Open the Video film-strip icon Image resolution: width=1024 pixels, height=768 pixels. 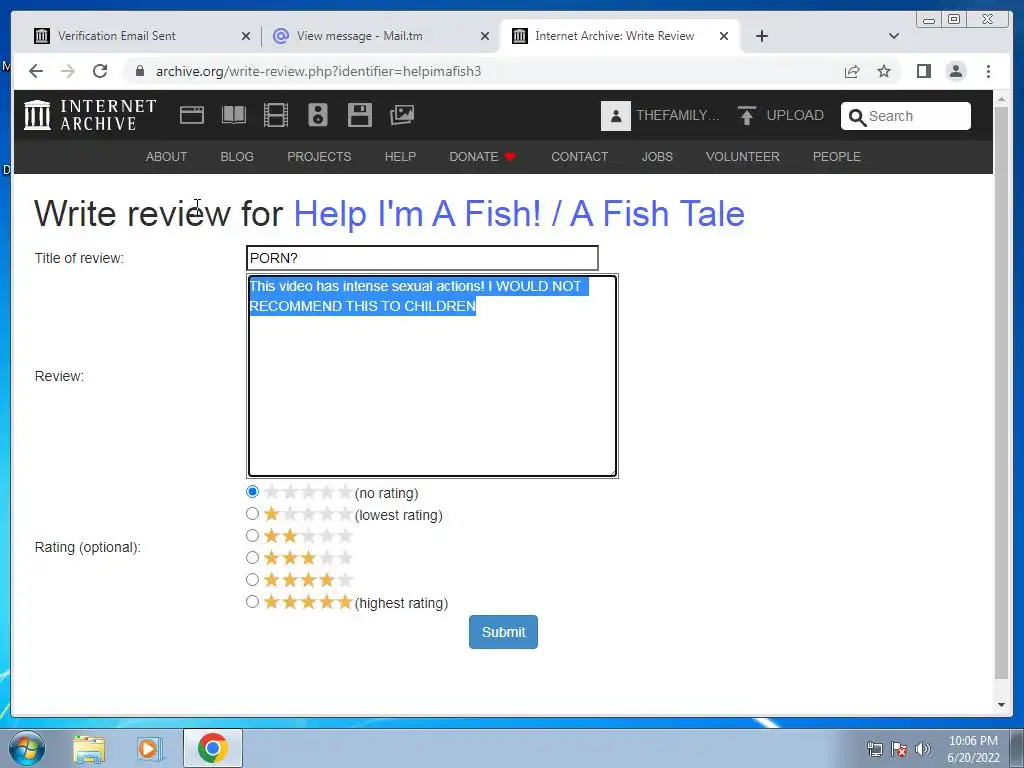[x=276, y=116]
